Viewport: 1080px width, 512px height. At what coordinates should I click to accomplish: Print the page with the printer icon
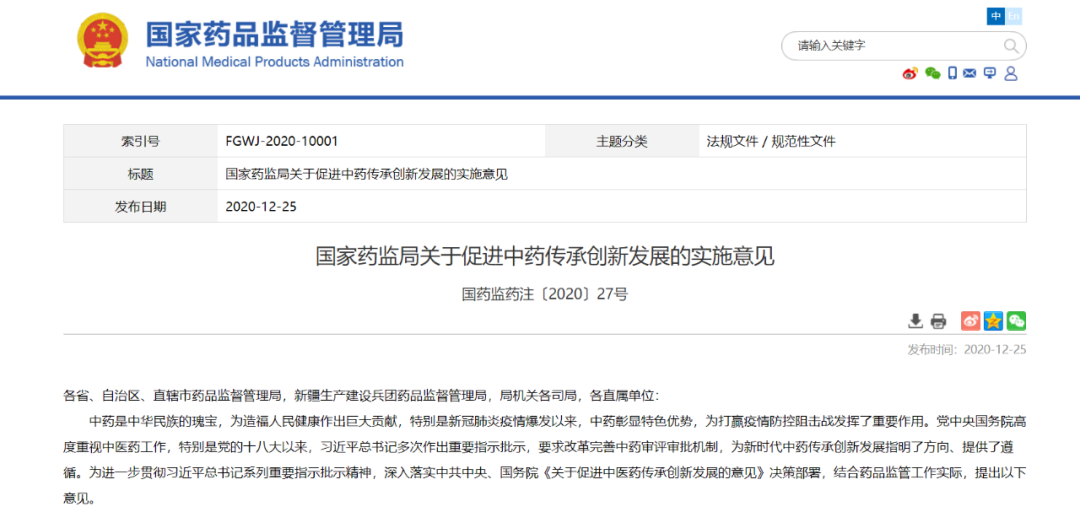point(938,321)
